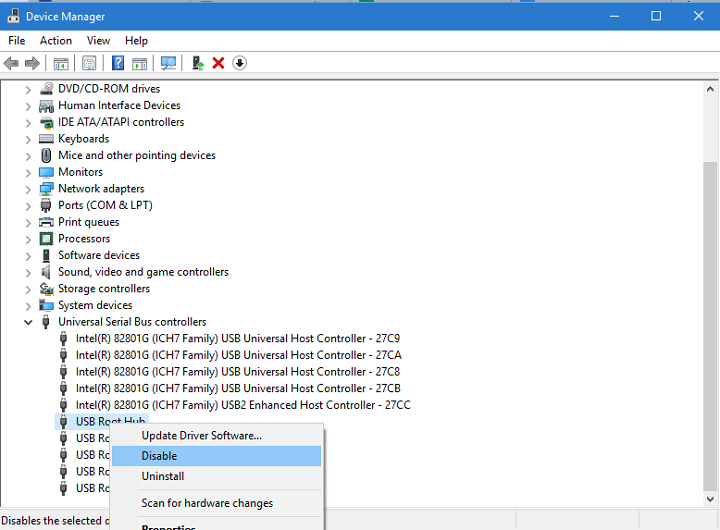Select the Software devices label

[99, 255]
